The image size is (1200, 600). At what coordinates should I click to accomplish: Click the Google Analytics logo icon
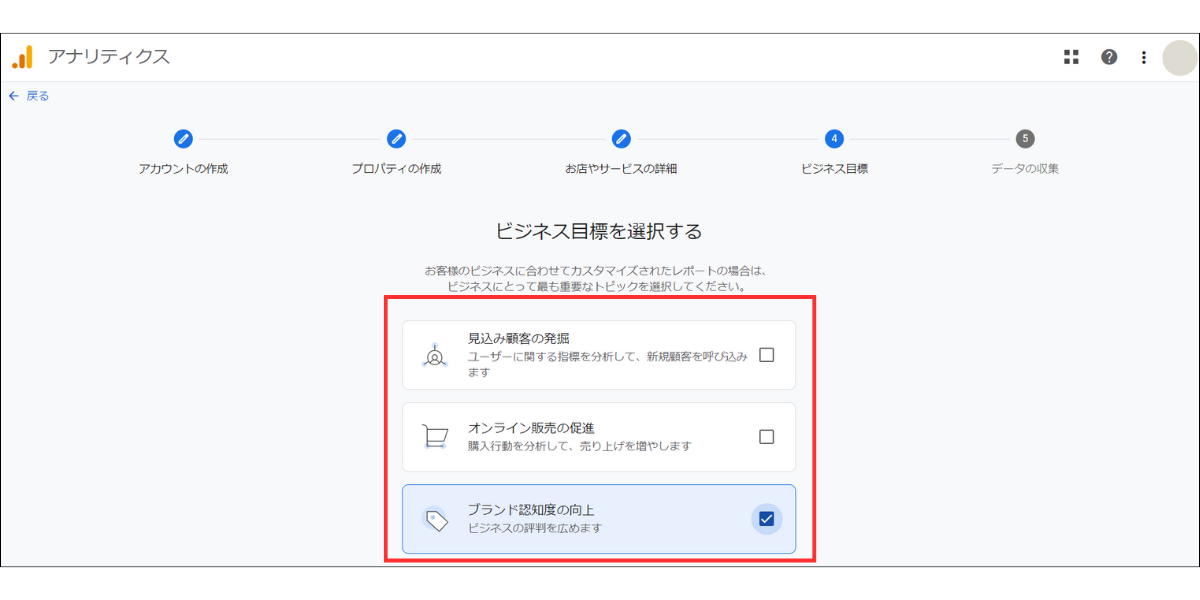coord(22,57)
